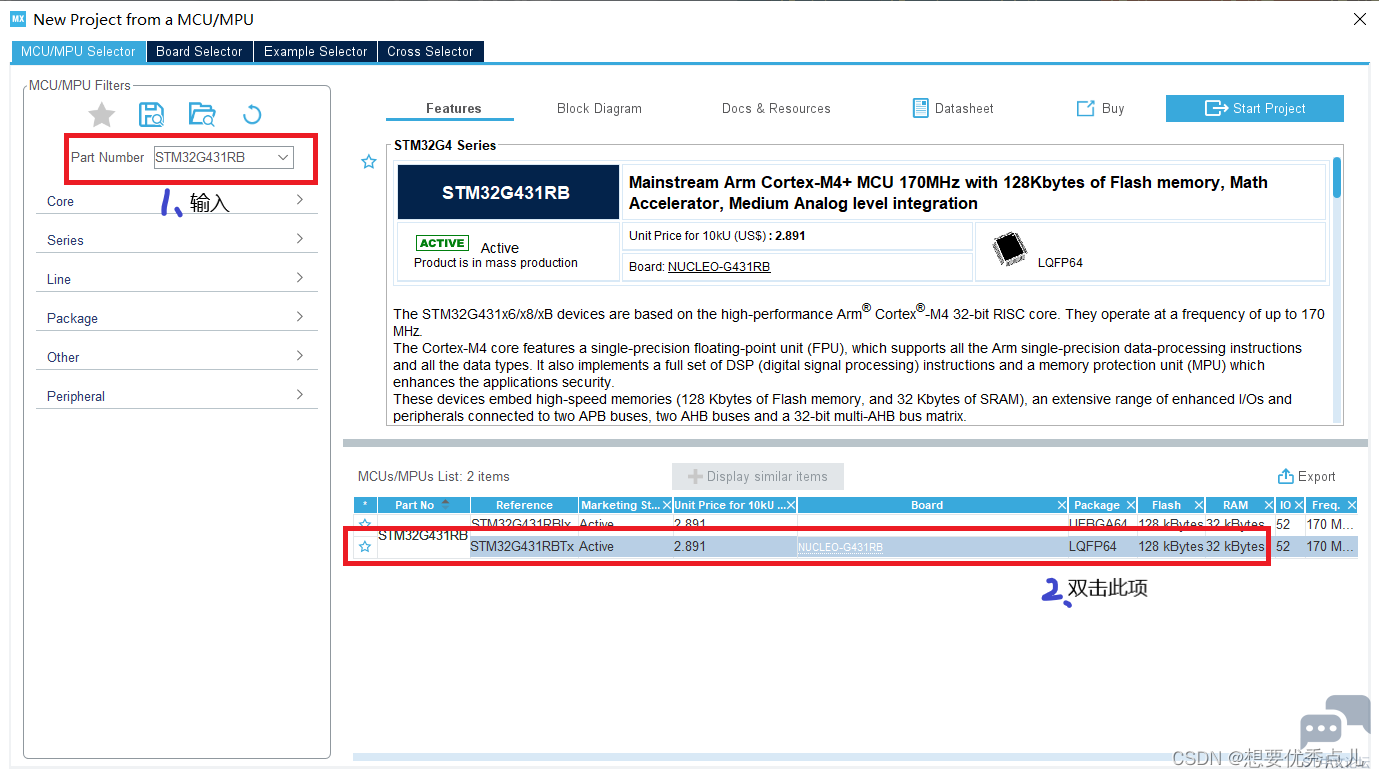Mark STM32G4 Series description as favorite star

[369, 162]
